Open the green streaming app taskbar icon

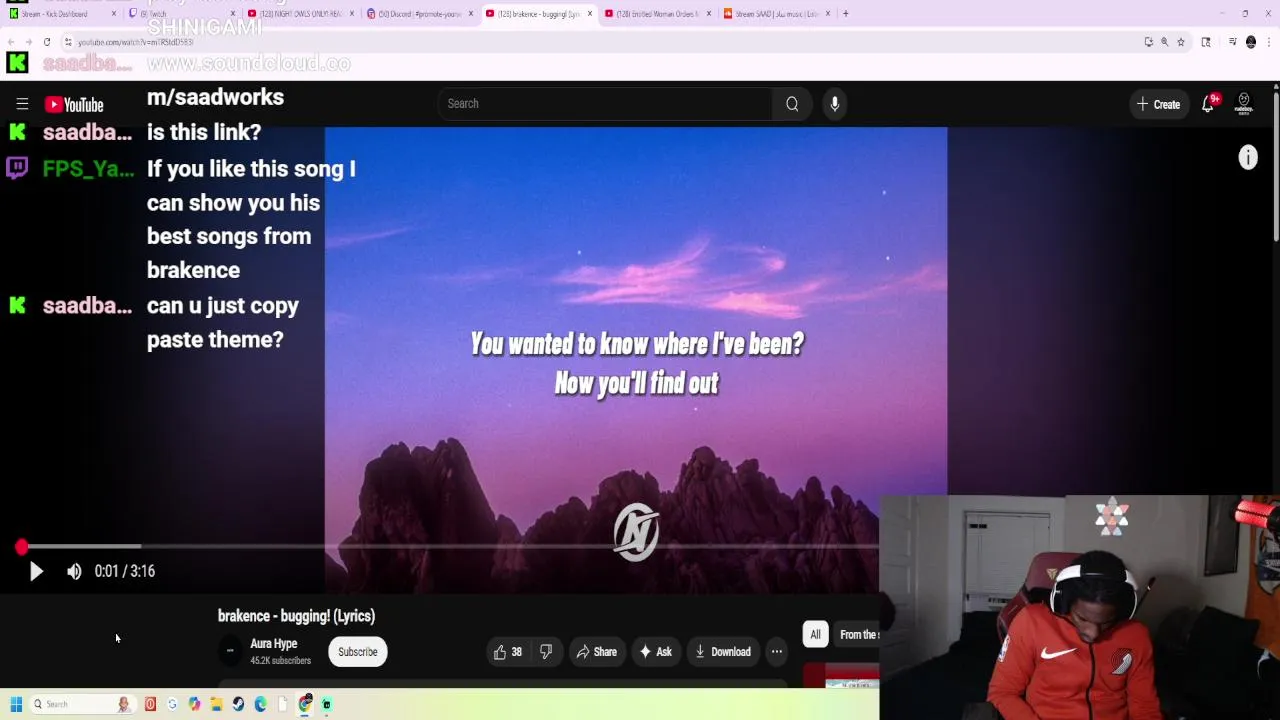pos(326,704)
